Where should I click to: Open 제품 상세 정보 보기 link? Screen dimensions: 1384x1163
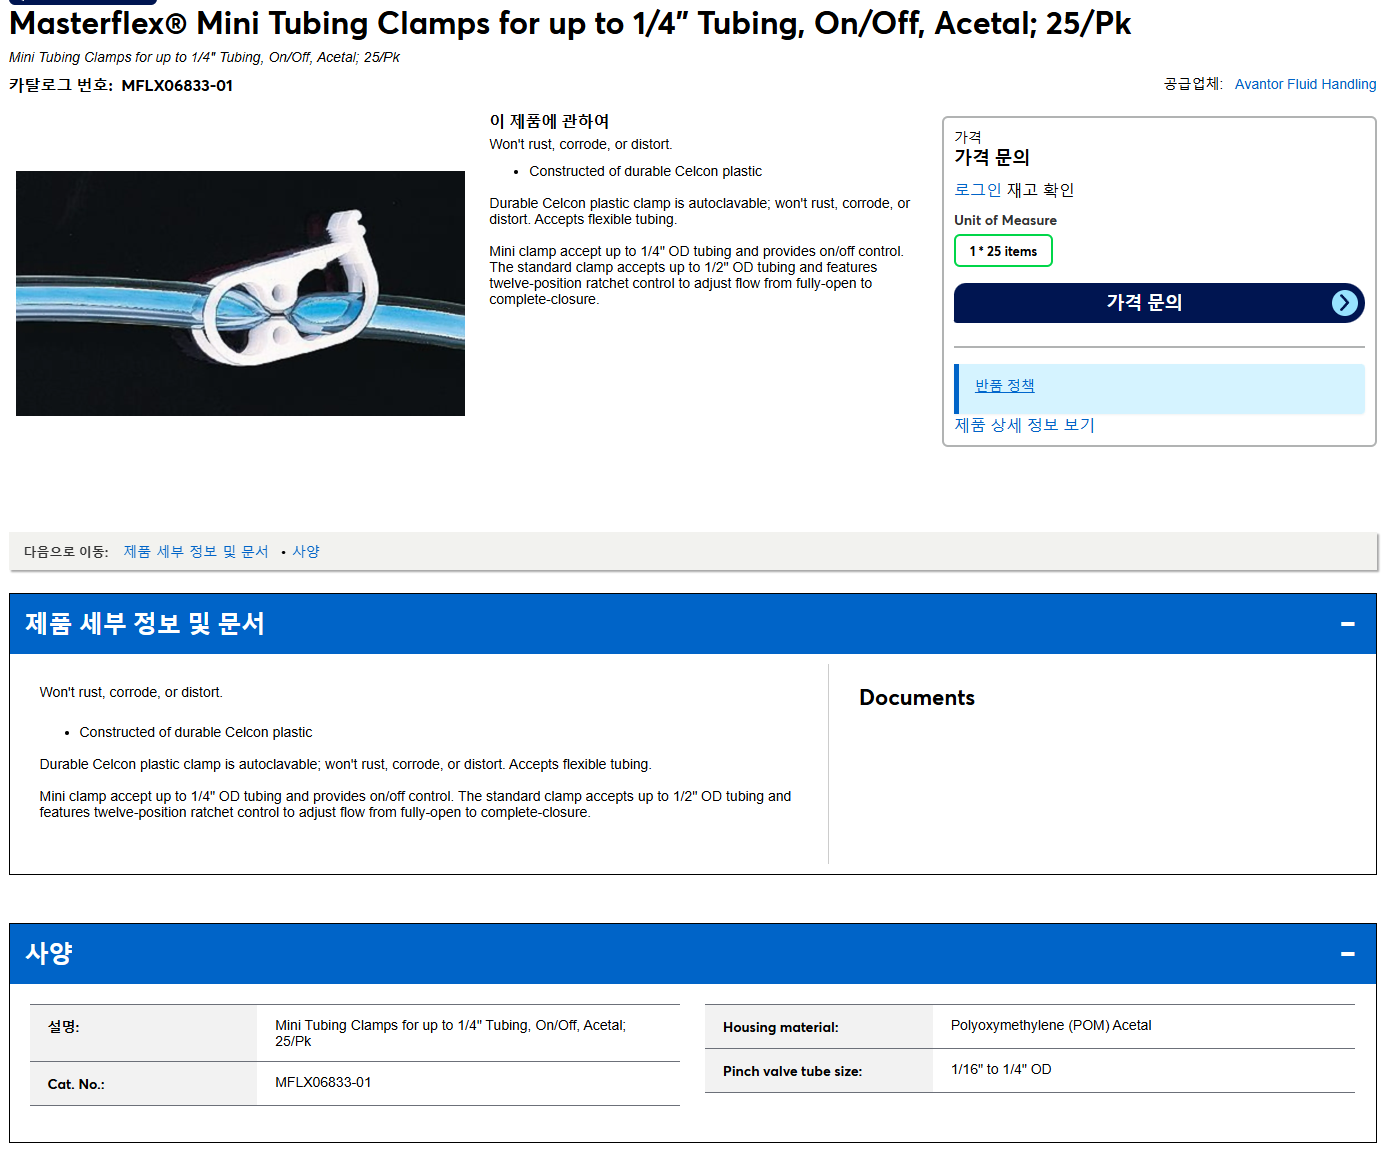click(1024, 425)
